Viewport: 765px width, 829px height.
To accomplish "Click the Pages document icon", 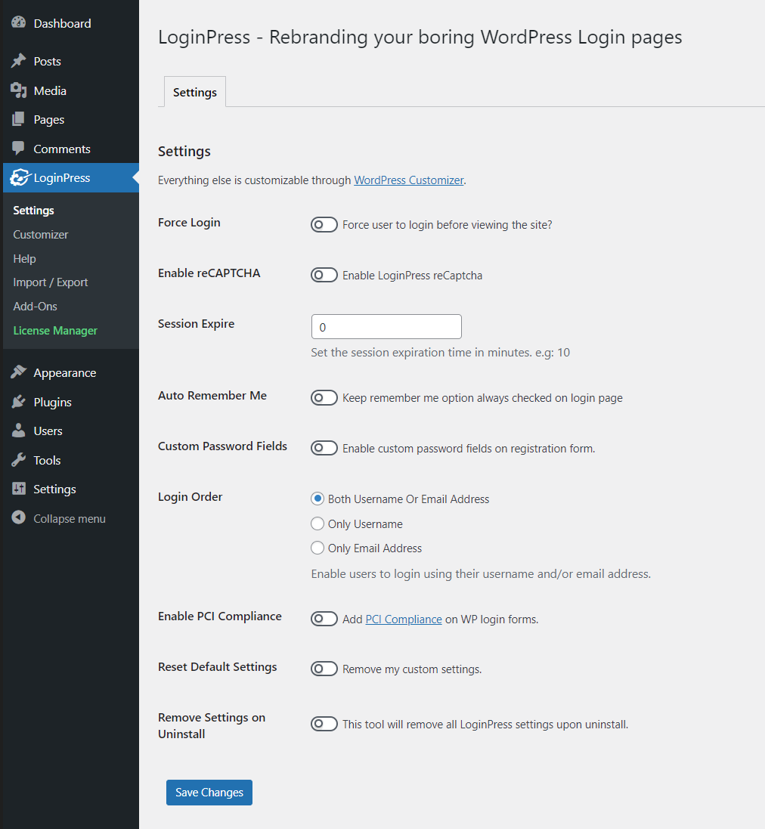I will coord(19,119).
